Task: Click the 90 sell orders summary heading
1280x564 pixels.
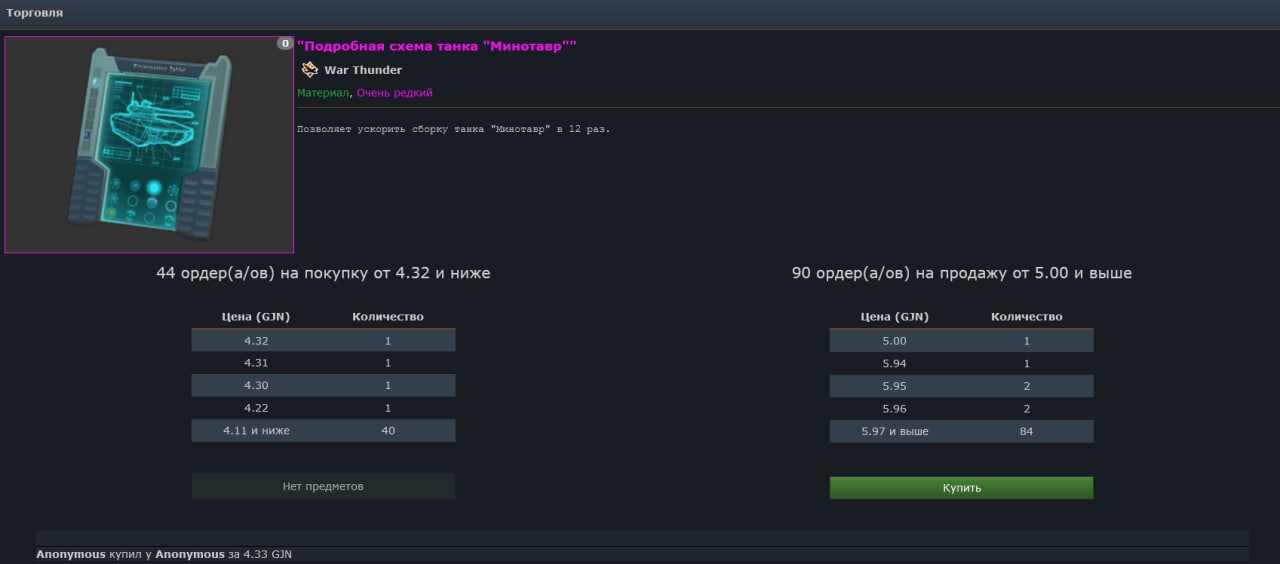Action: (961, 273)
